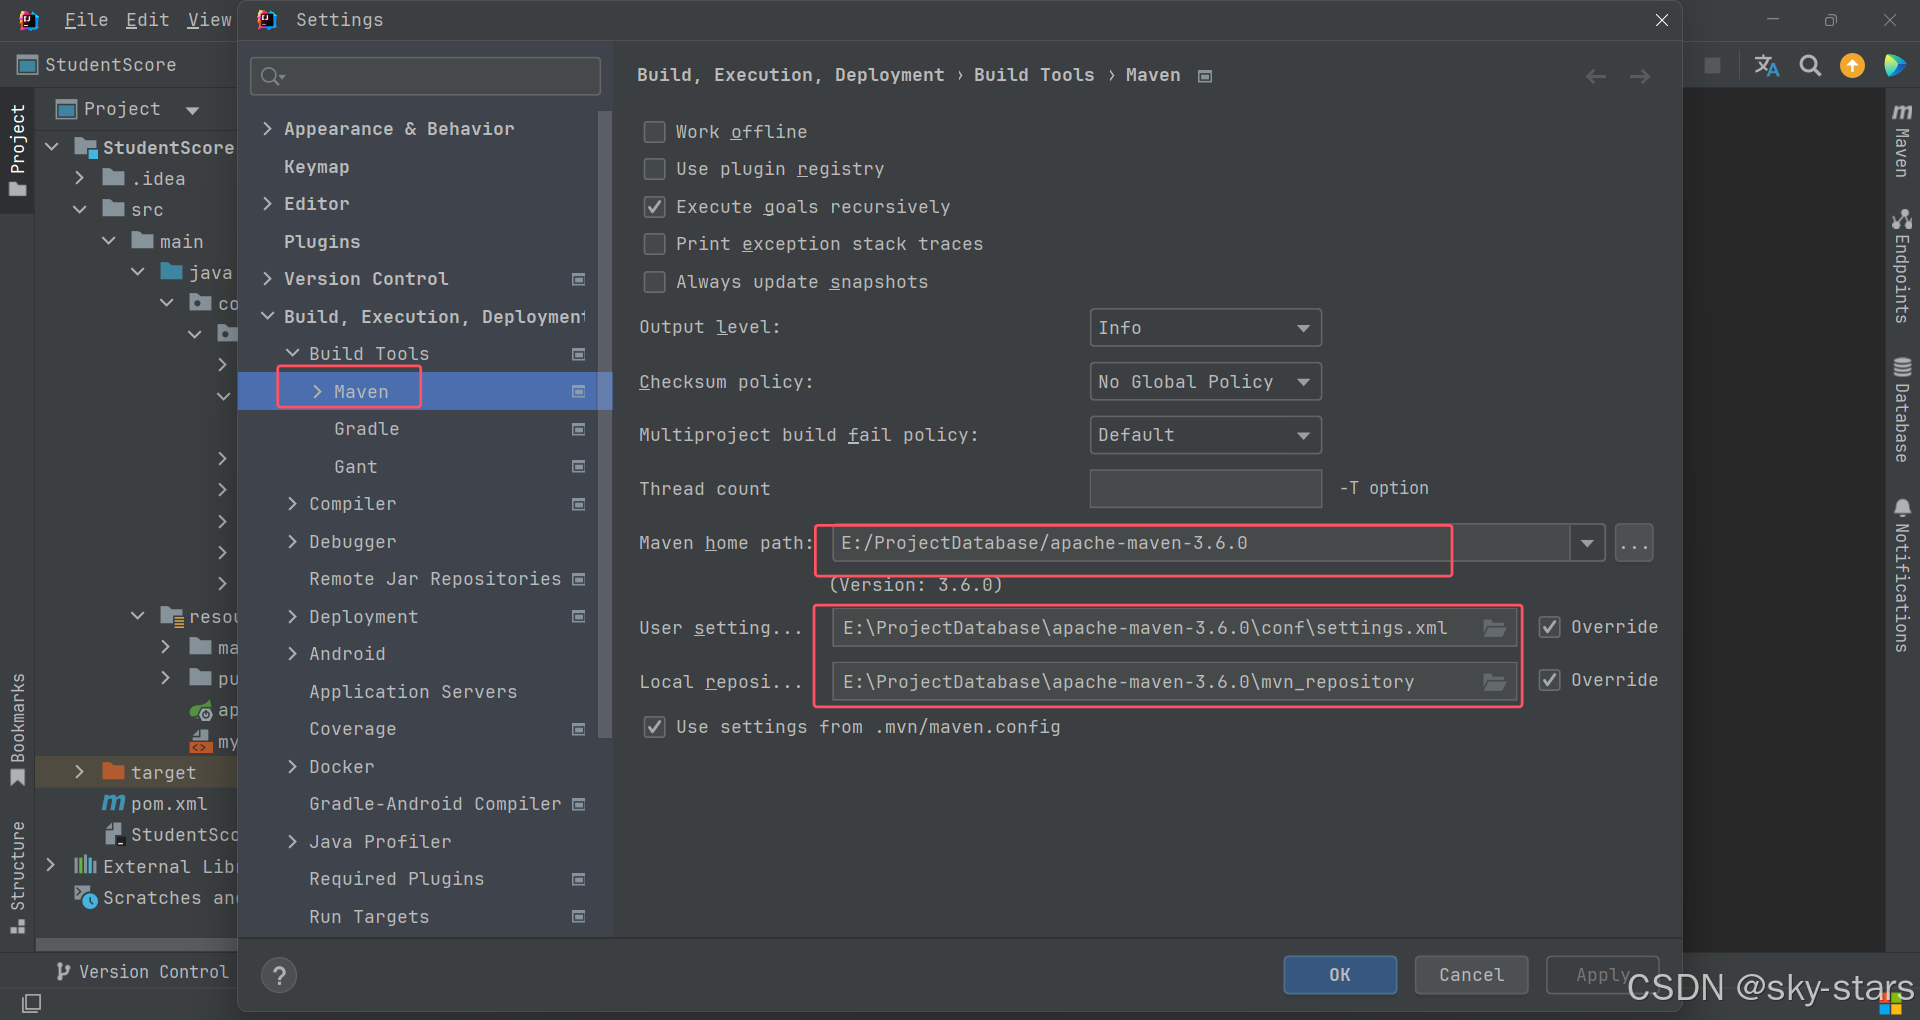Select Remote Jar Repositories settings item
Image resolution: width=1920 pixels, height=1020 pixels.
(435, 579)
